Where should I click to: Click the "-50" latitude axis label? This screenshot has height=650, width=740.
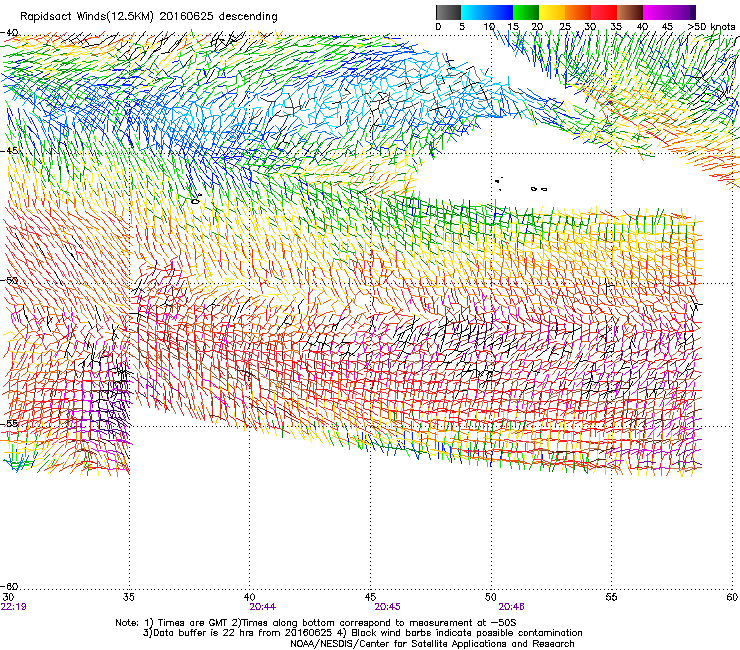(x=9, y=280)
